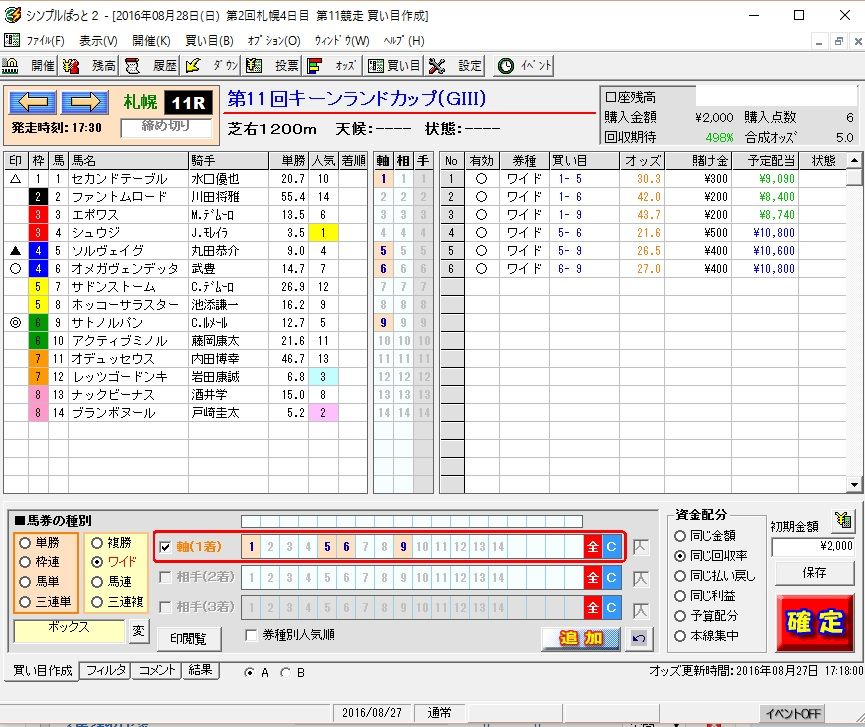865x727 pixels.
Task: Open the 設定 settings toolbar icon
Action: point(455,66)
